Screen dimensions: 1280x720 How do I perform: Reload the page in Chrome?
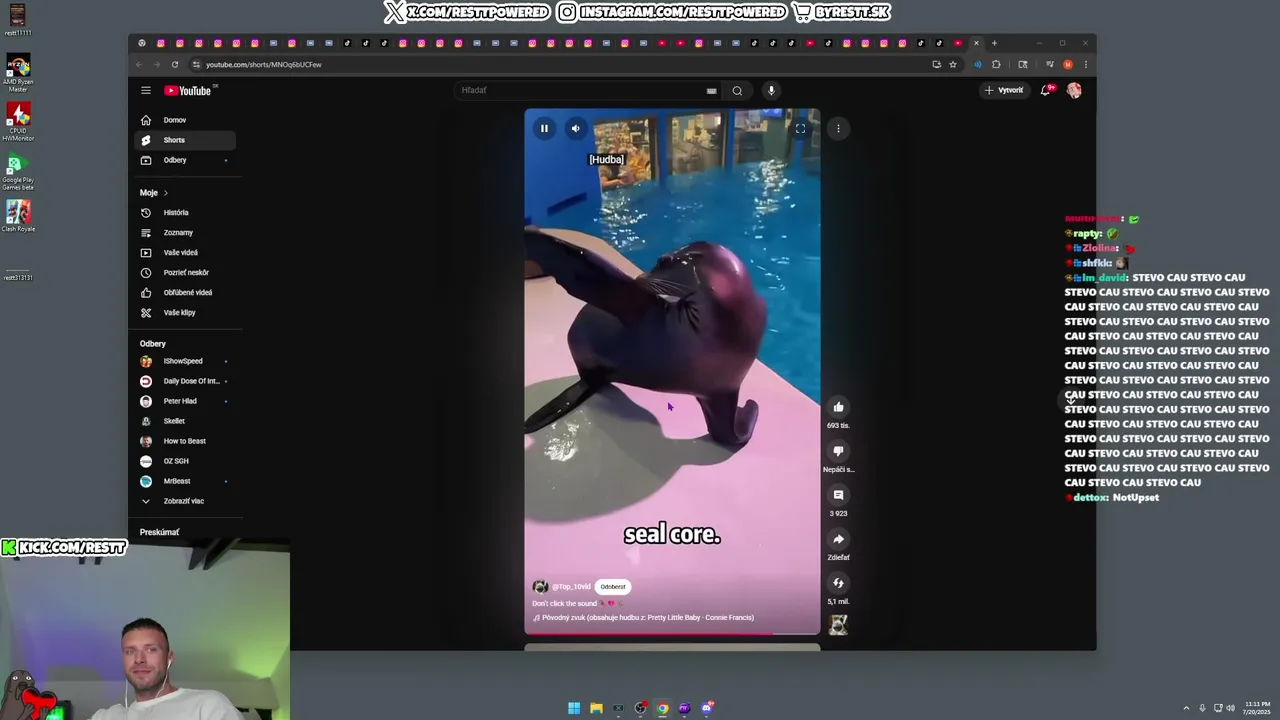coord(175,64)
